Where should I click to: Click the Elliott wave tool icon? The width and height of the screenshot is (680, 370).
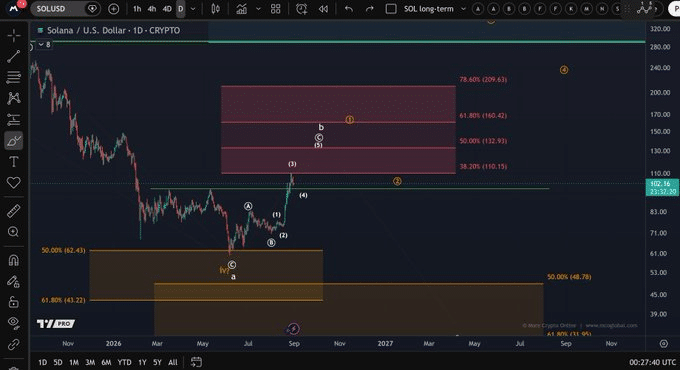tap(645, 8)
